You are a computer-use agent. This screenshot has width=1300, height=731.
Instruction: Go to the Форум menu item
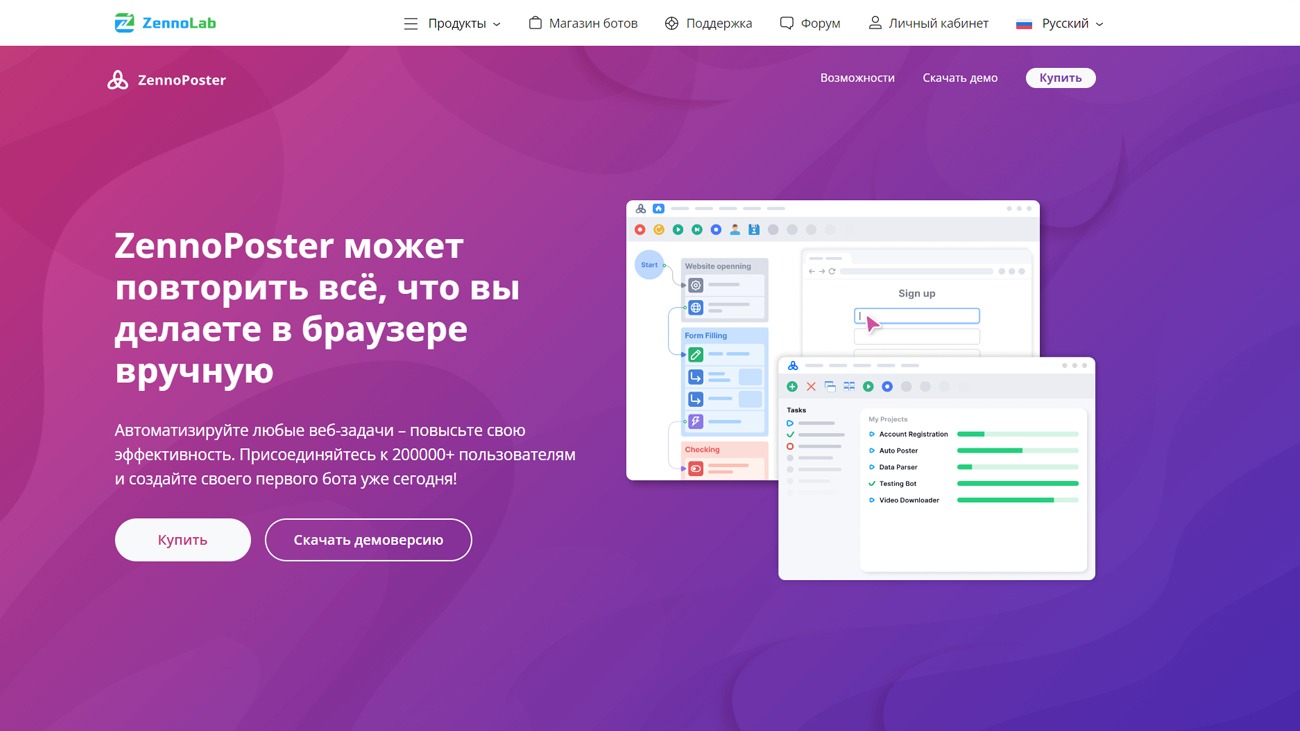810,22
